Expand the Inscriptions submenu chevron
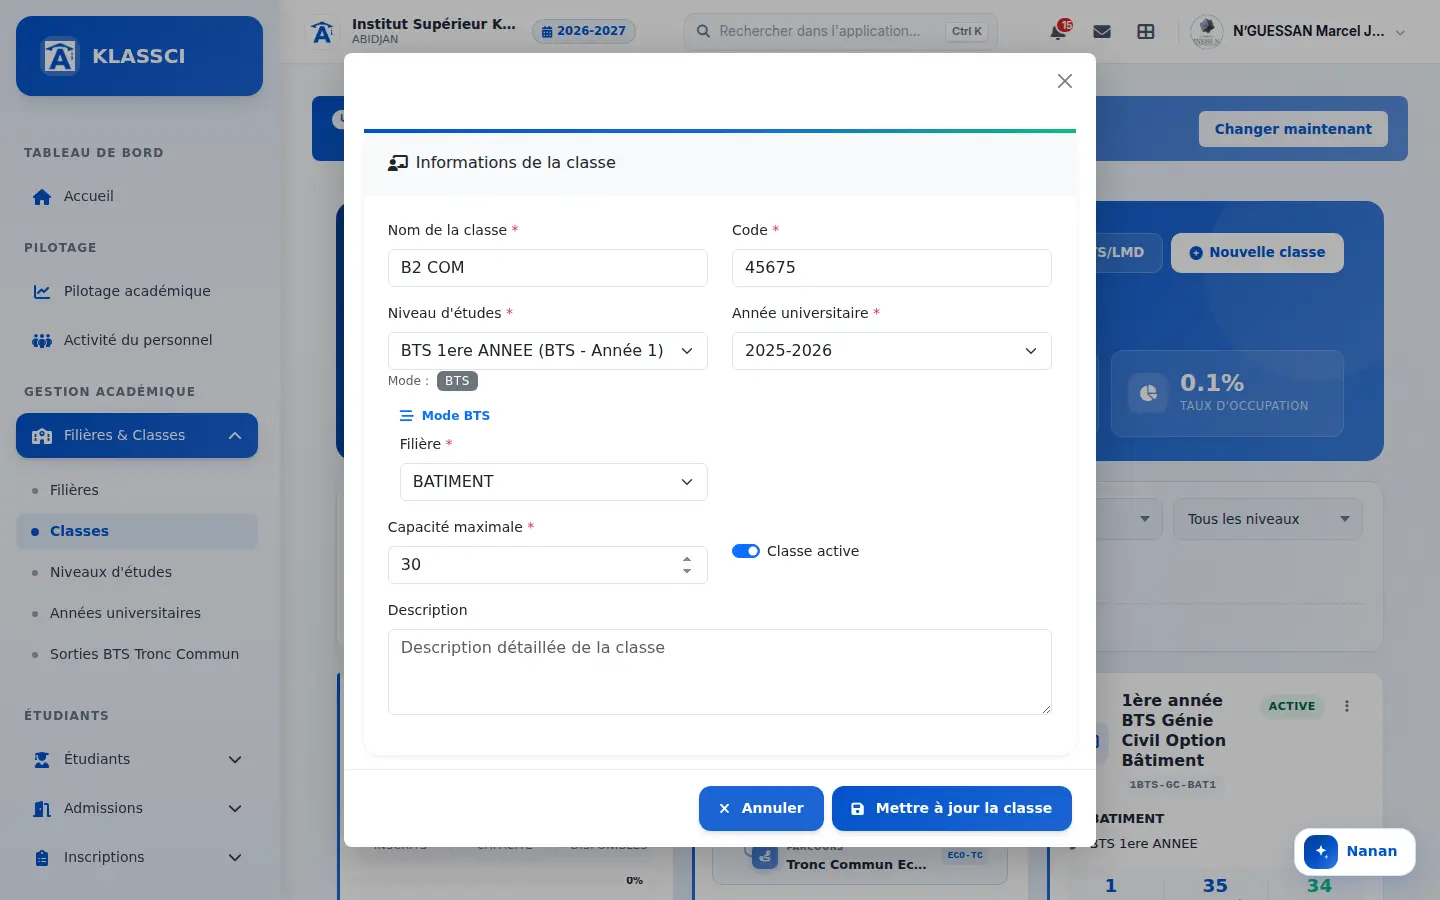Image resolution: width=1440 pixels, height=900 pixels. coord(235,858)
